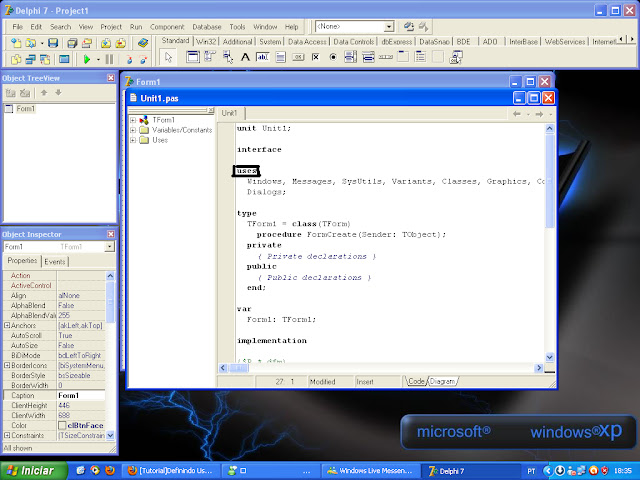Click the Save toolbar icon
This screenshot has width=640, height=480.
click(53, 43)
